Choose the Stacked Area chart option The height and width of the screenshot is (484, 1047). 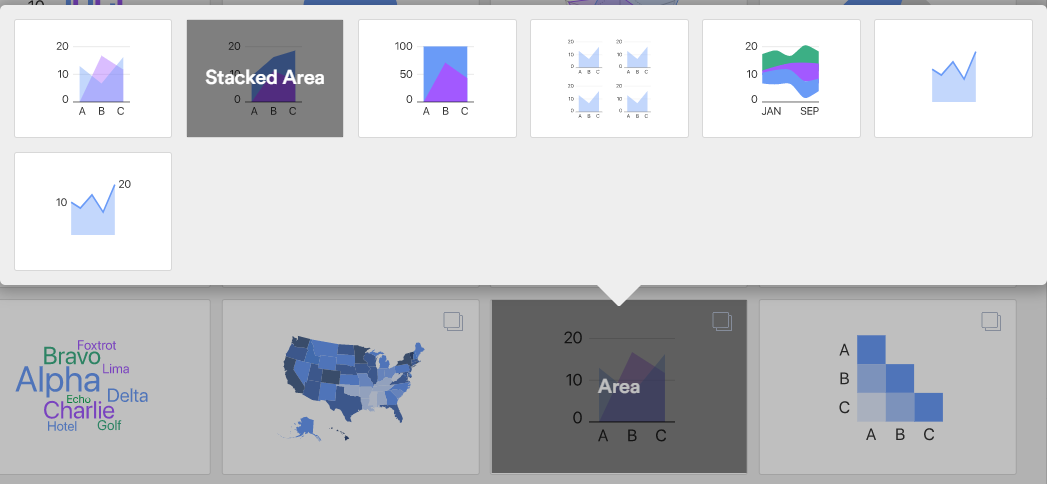tap(265, 78)
